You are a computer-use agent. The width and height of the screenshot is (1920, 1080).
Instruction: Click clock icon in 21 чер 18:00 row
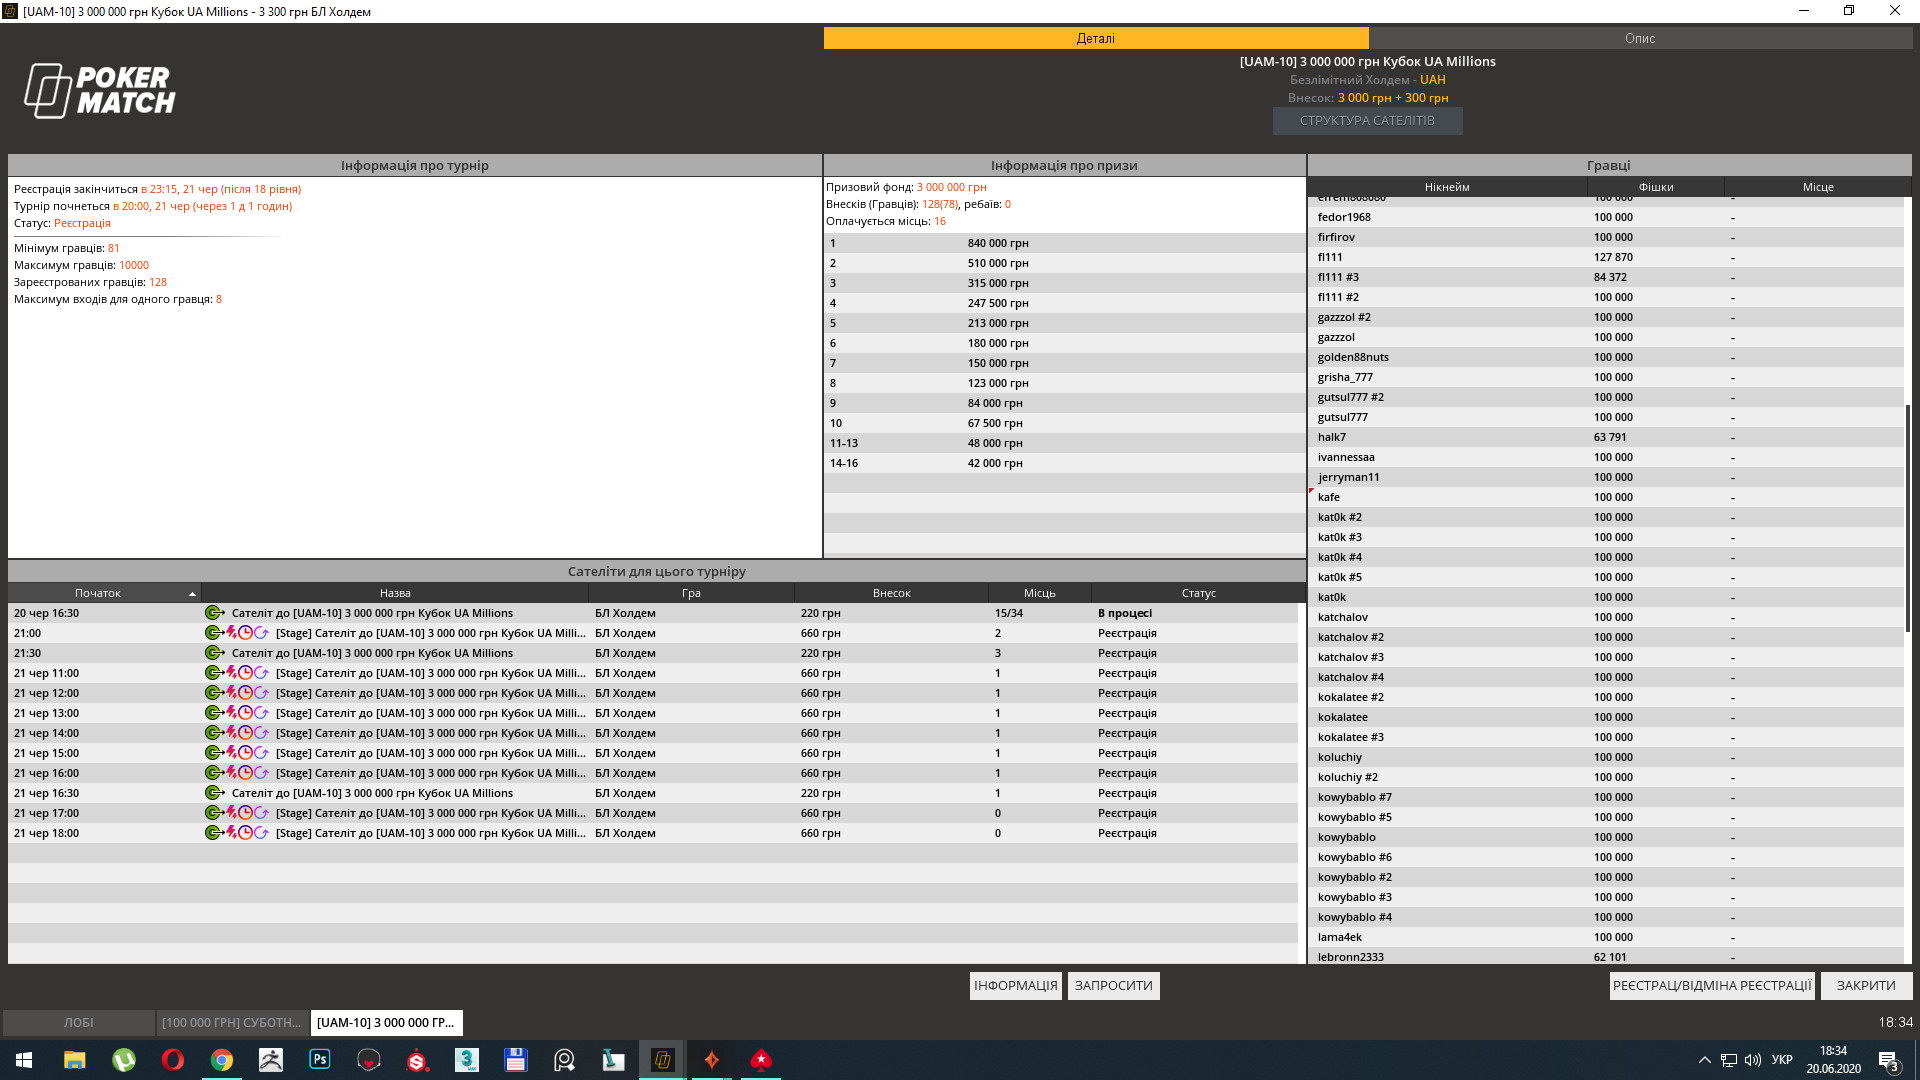245,833
